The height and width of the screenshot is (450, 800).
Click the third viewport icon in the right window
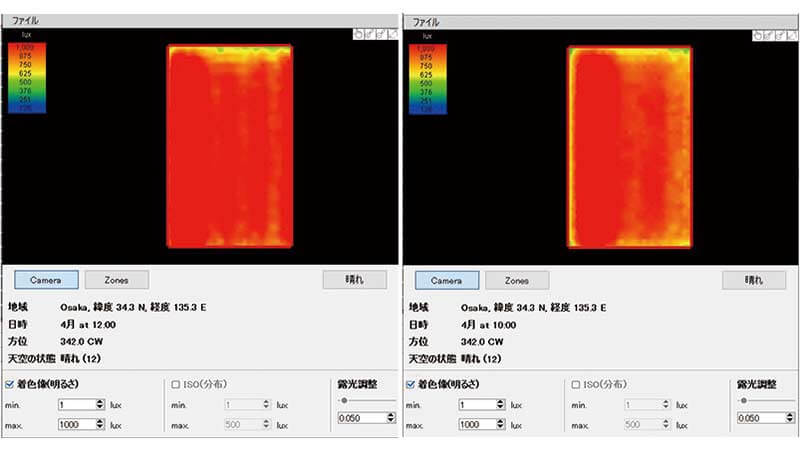pyautogui.click(x=781, y=35)
